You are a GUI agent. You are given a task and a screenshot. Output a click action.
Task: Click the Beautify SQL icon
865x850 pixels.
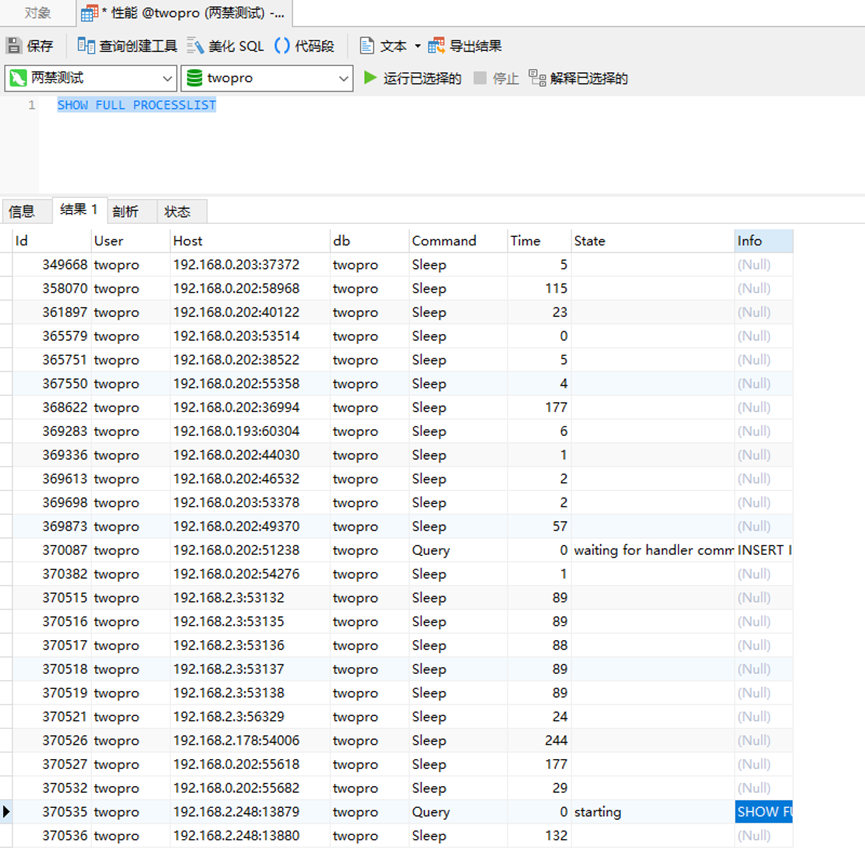point(195,46)
